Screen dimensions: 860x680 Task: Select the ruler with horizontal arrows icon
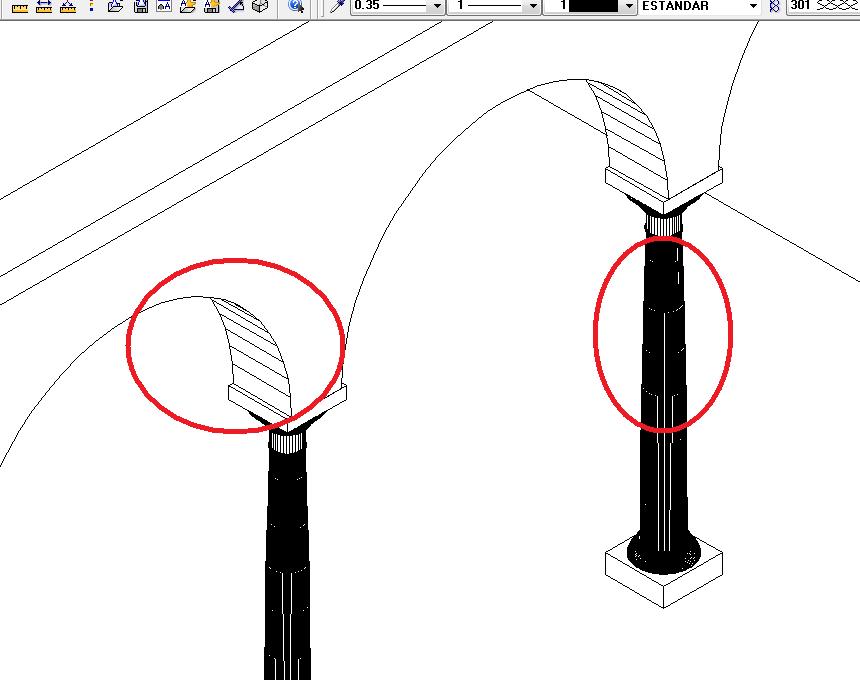click(x=43, y=6)
